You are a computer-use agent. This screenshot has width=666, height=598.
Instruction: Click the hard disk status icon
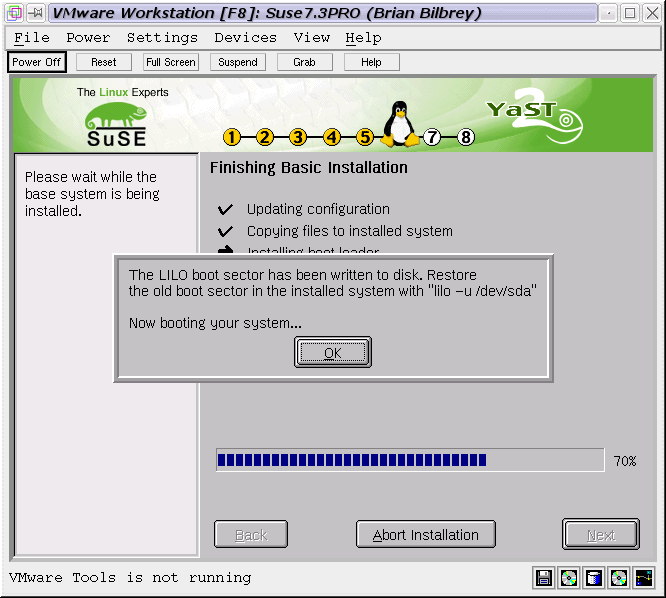(x=594, y=578)
